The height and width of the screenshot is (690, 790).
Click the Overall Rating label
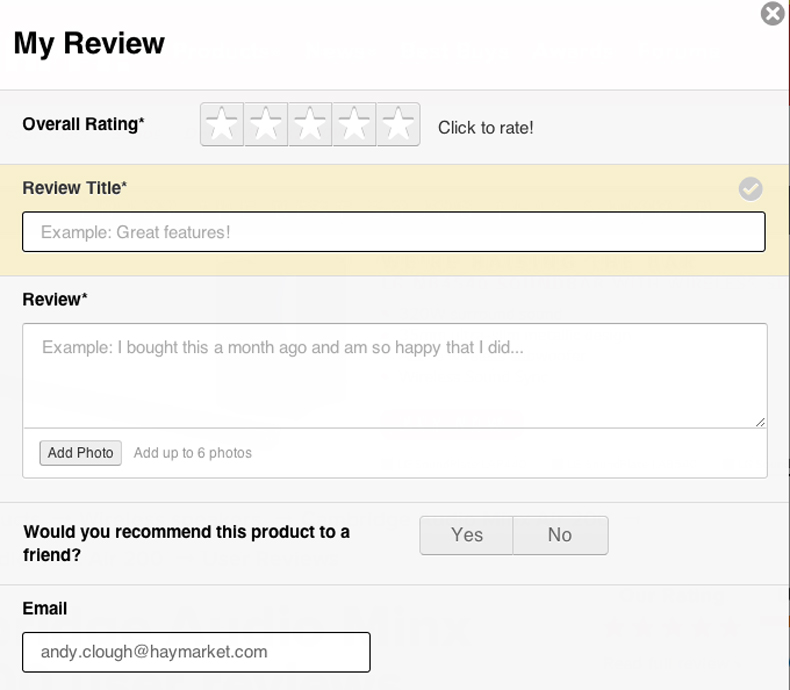pos(83,124)
